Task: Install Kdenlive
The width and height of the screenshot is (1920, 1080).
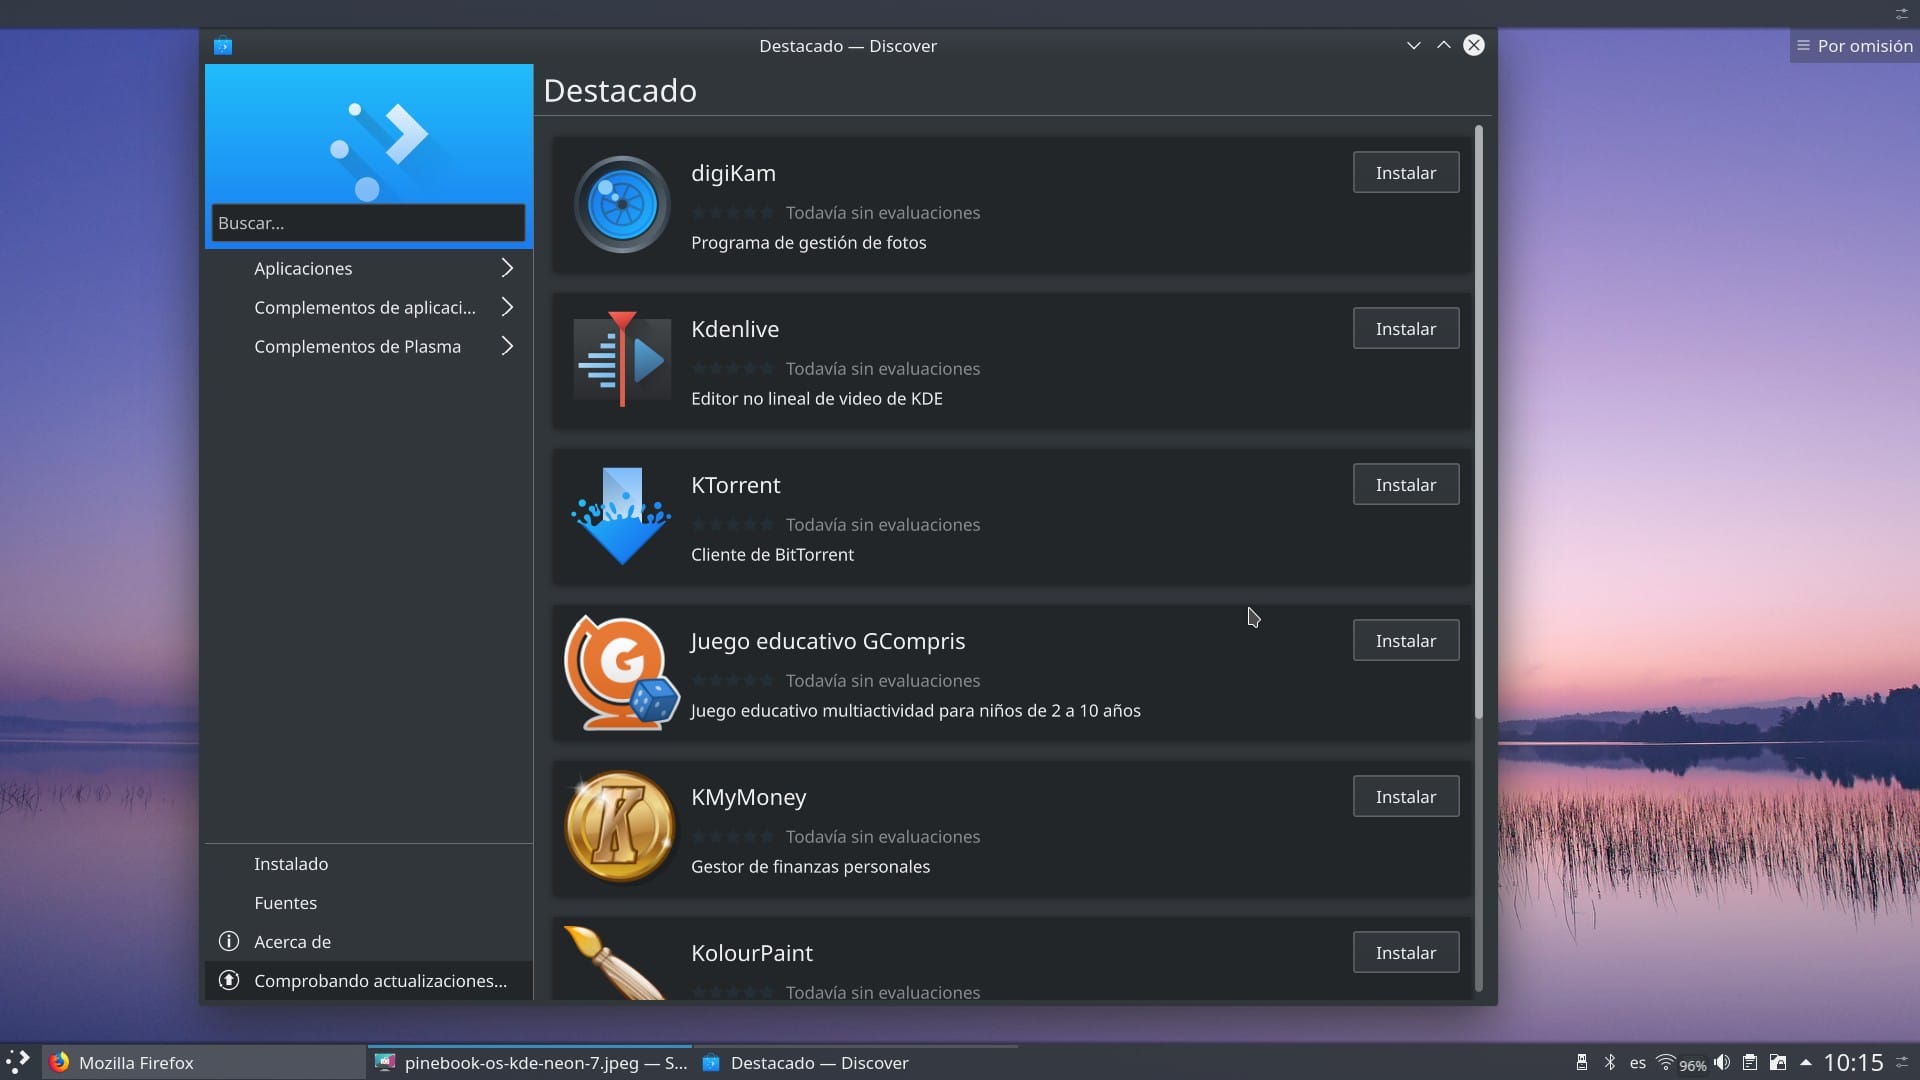Action: 1405,329
